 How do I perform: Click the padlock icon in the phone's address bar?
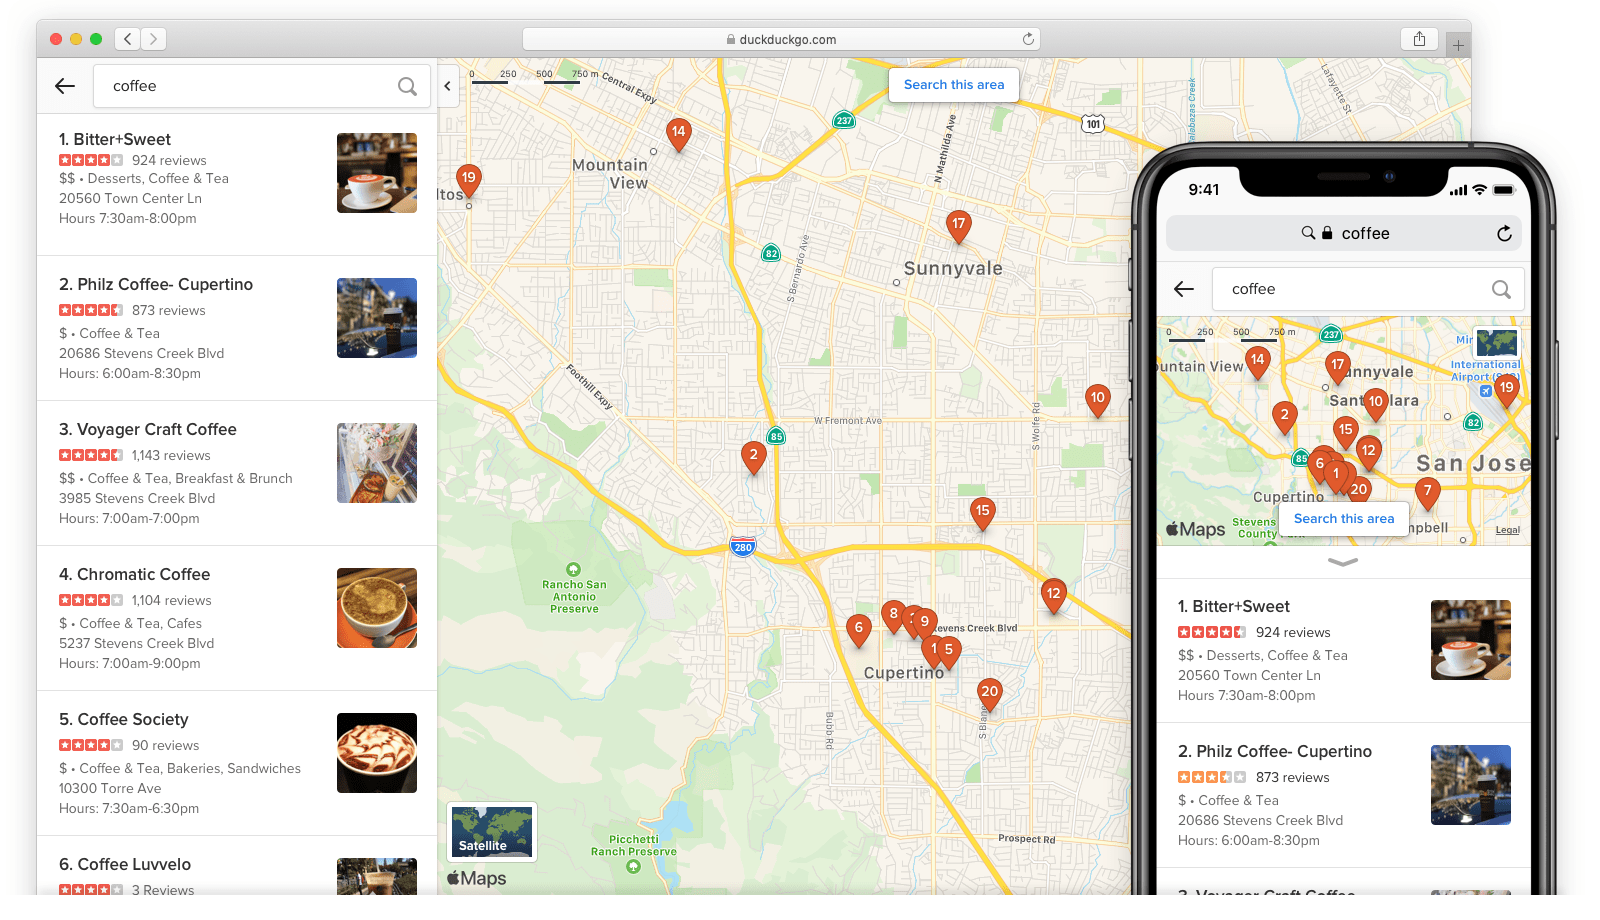pos(1325,233)
